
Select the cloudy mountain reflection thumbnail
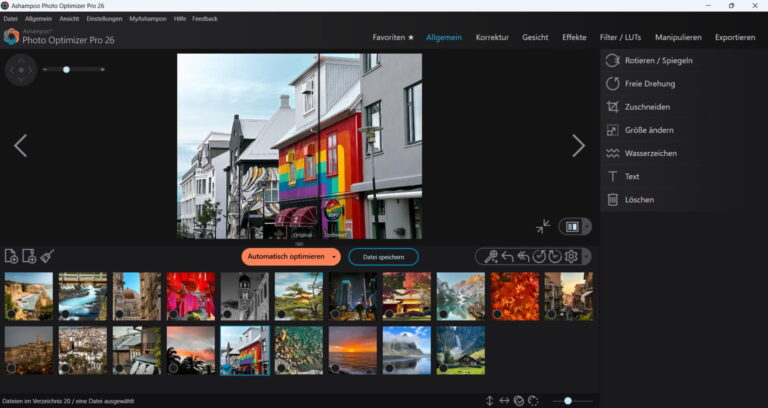point(407,351)
